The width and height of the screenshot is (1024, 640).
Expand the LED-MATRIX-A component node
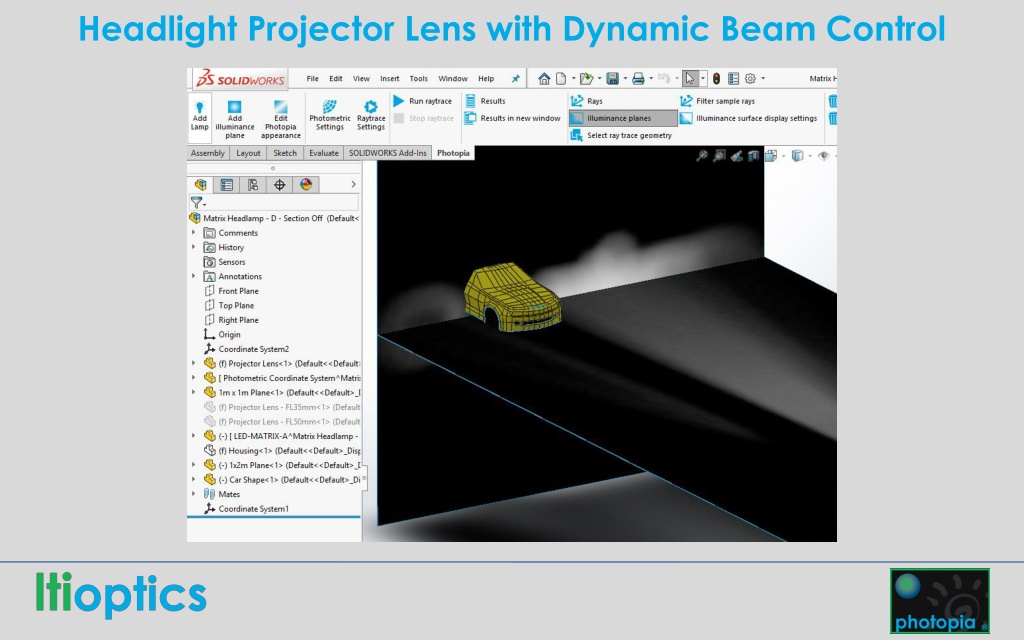point(193,436)
